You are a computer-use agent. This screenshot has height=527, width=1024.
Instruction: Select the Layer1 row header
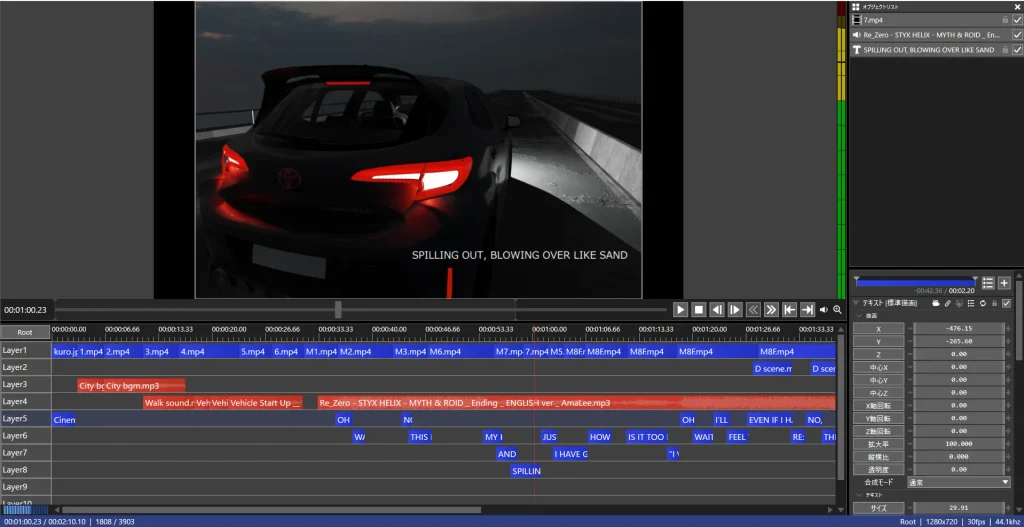[25, 351]
